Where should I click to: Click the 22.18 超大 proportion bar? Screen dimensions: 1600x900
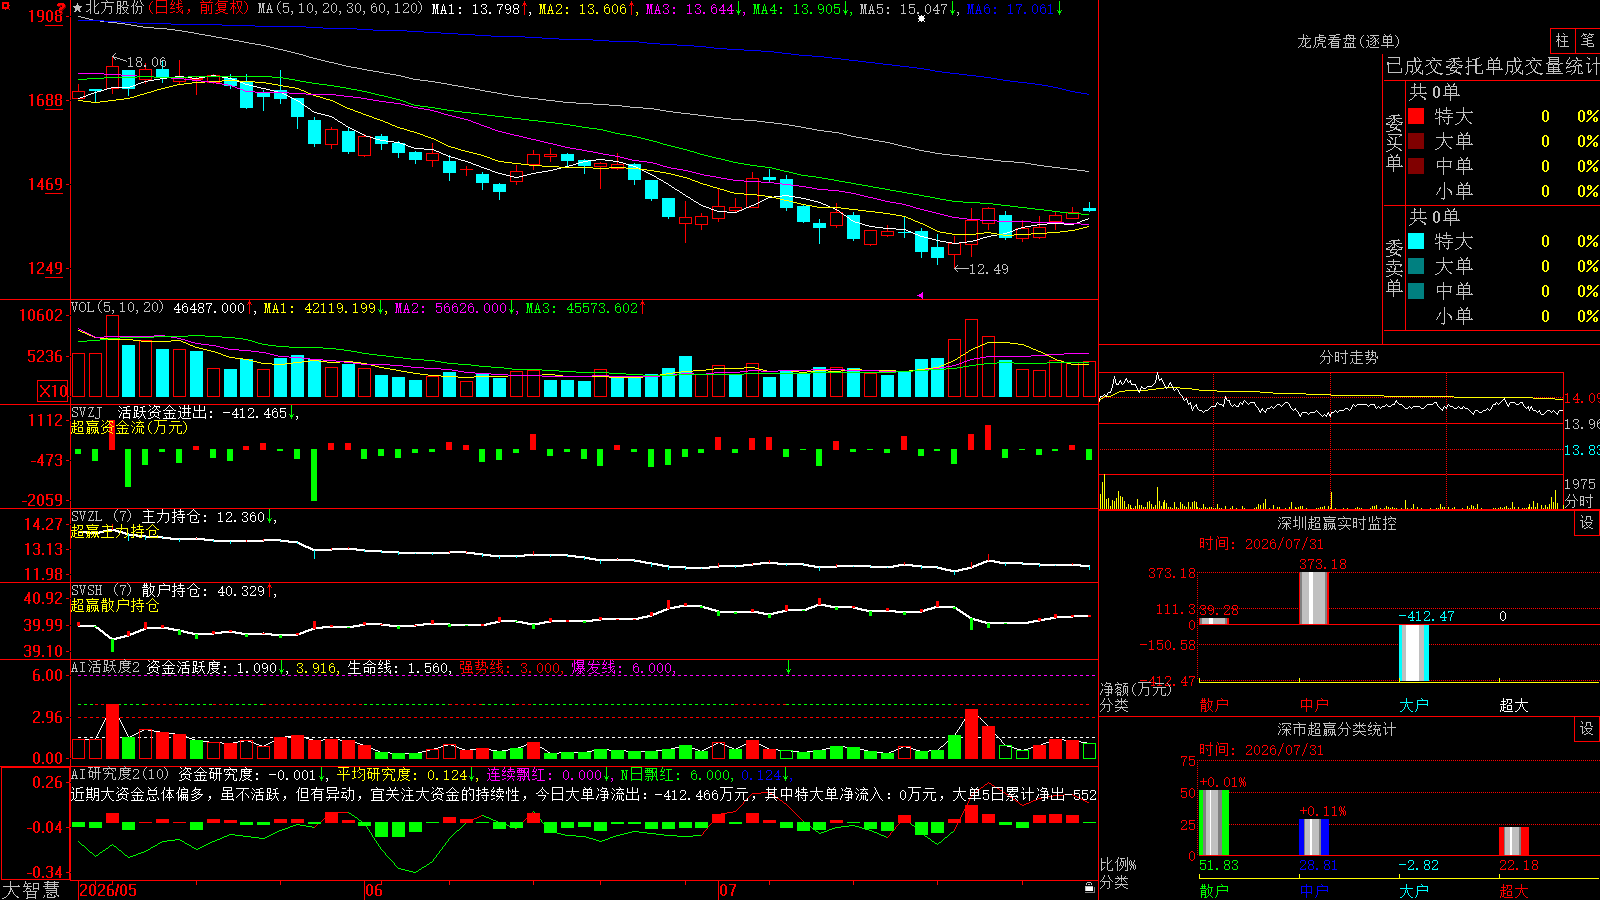[x=1514, y=841]
